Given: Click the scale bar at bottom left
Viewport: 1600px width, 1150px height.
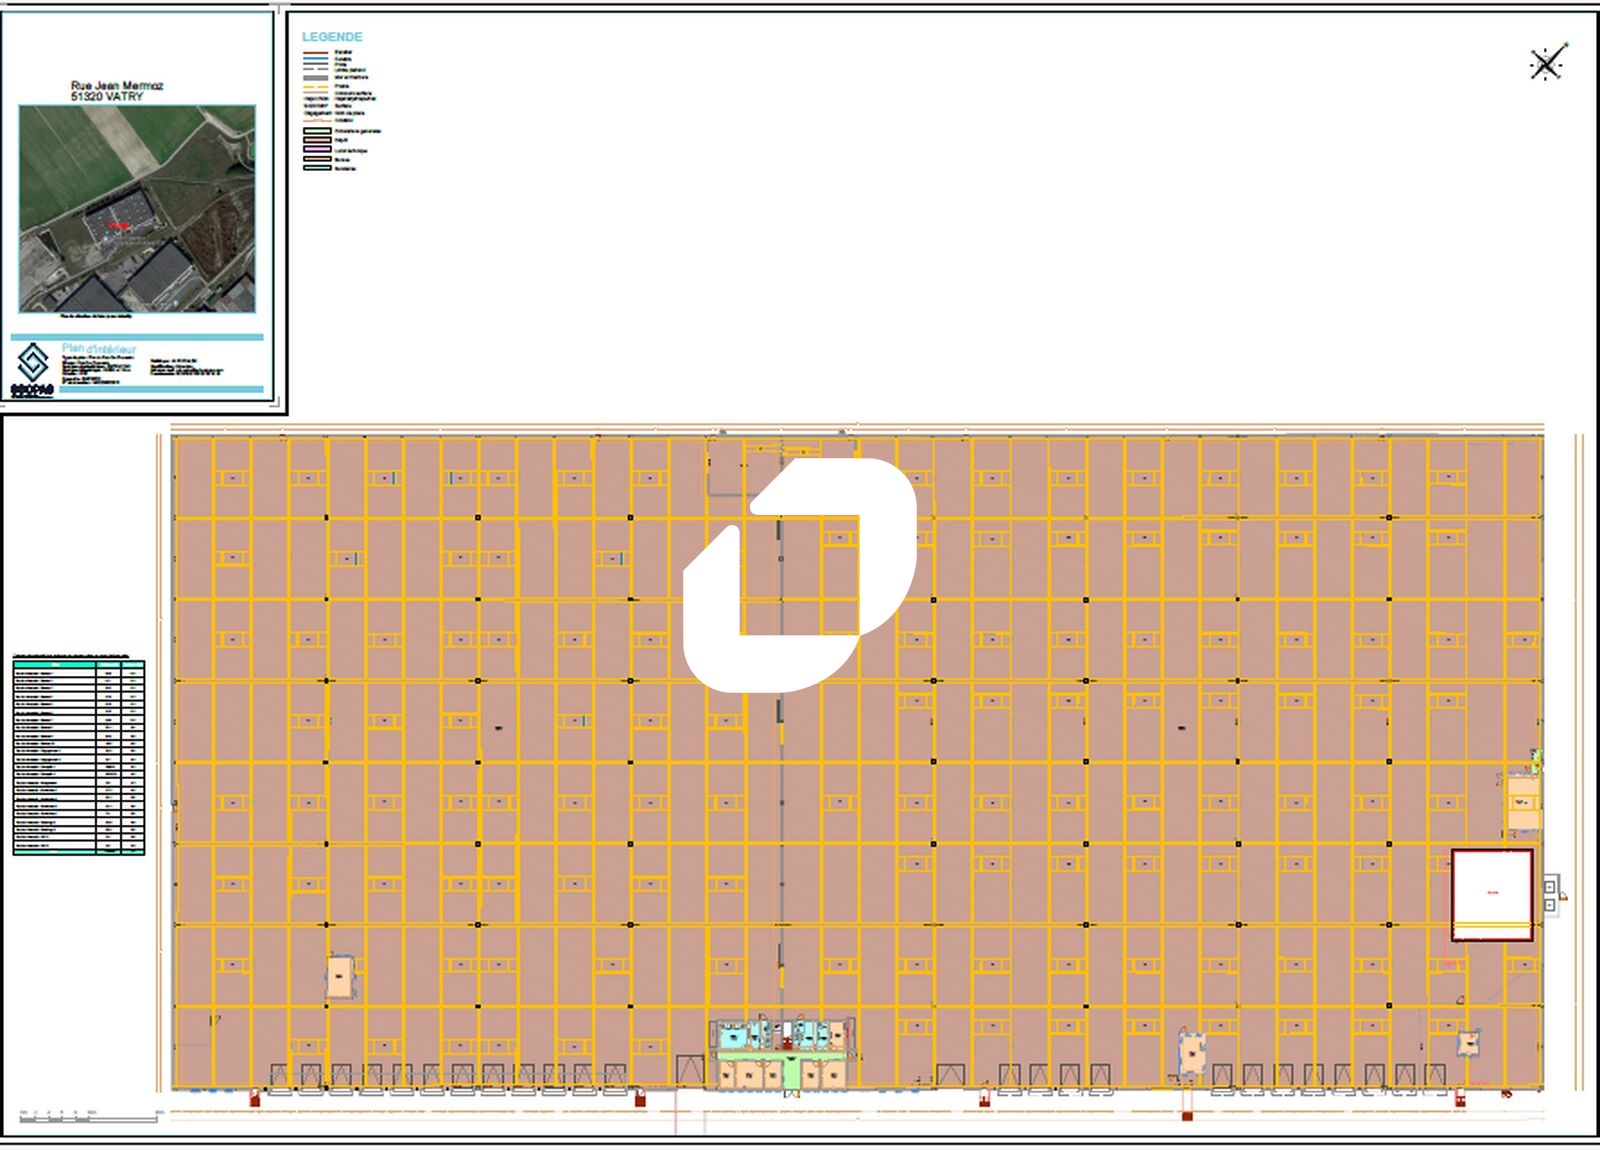Looking at the screenshot, I should (x=90, y=1117).
